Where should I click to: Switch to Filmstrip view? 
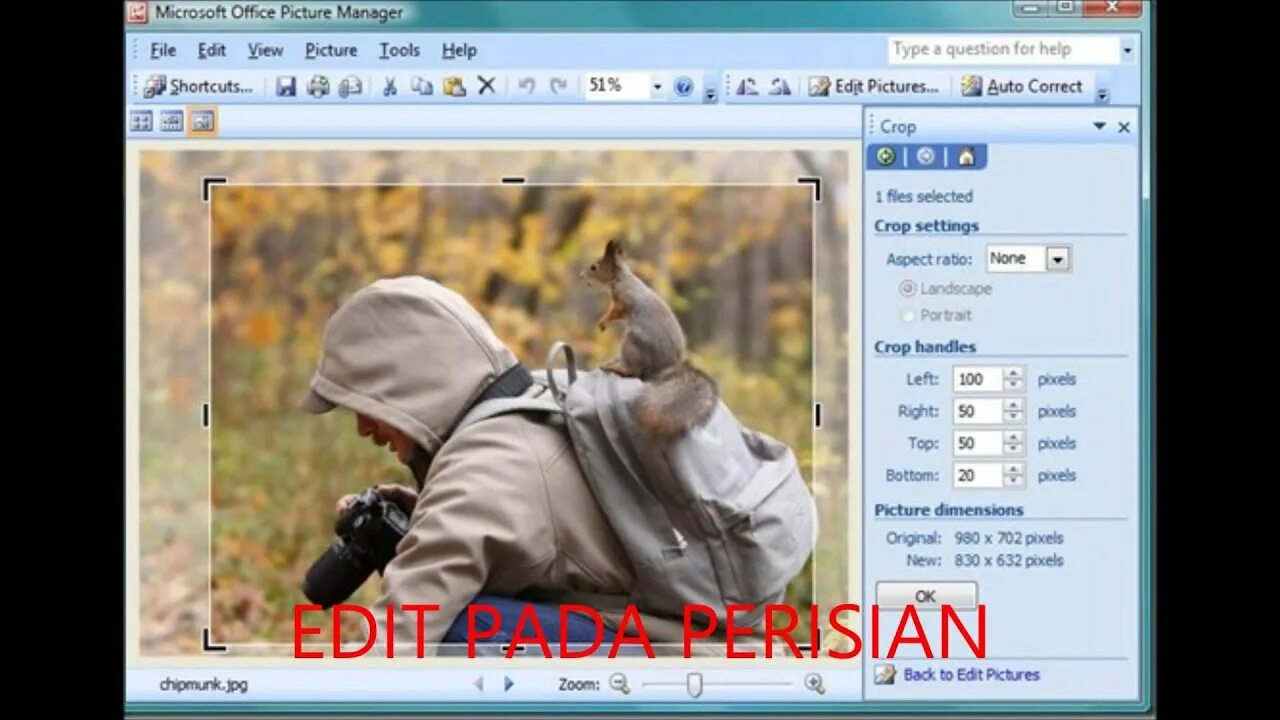pos(172,121)
